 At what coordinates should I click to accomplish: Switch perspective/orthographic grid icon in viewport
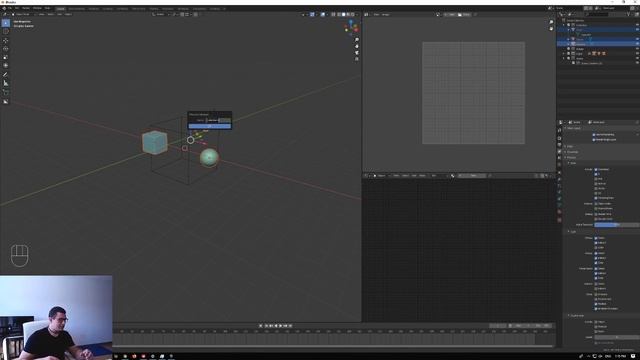tap(357, 59)
